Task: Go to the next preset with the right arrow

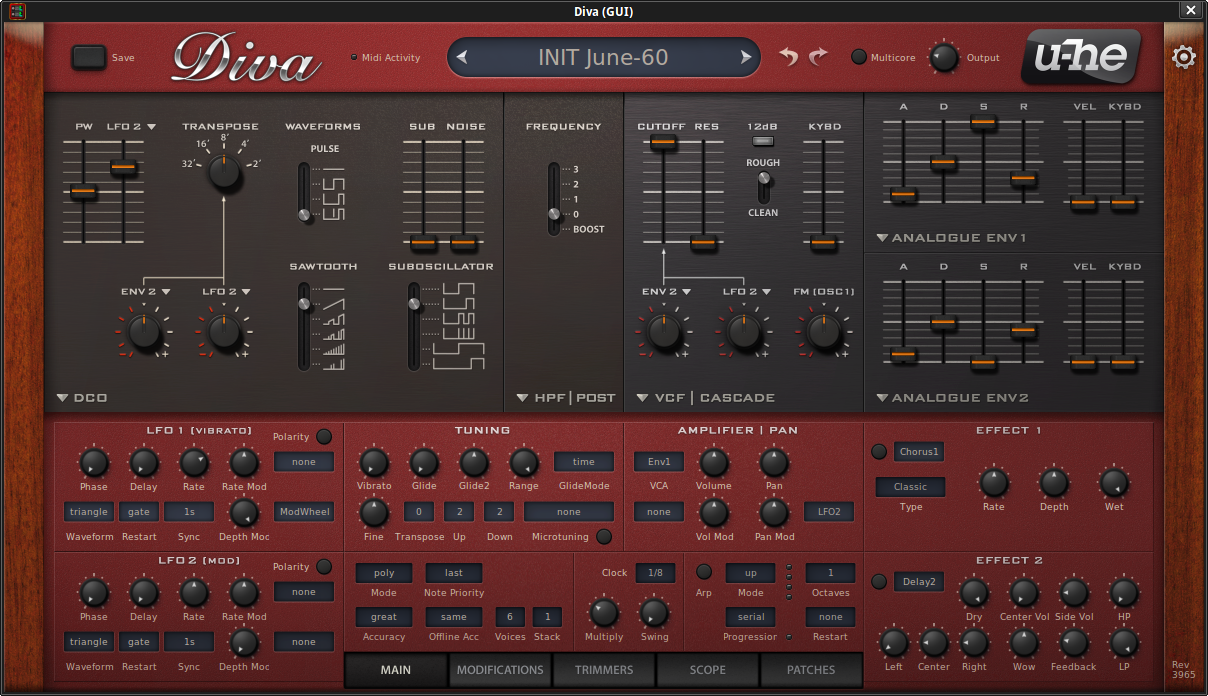Action: [x=746, y=57]
